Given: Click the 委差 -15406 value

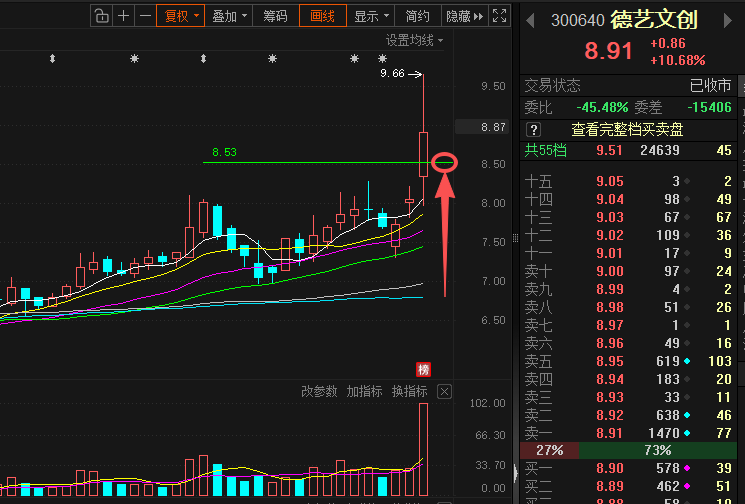Looking at the screenshot, I should 709,107.
